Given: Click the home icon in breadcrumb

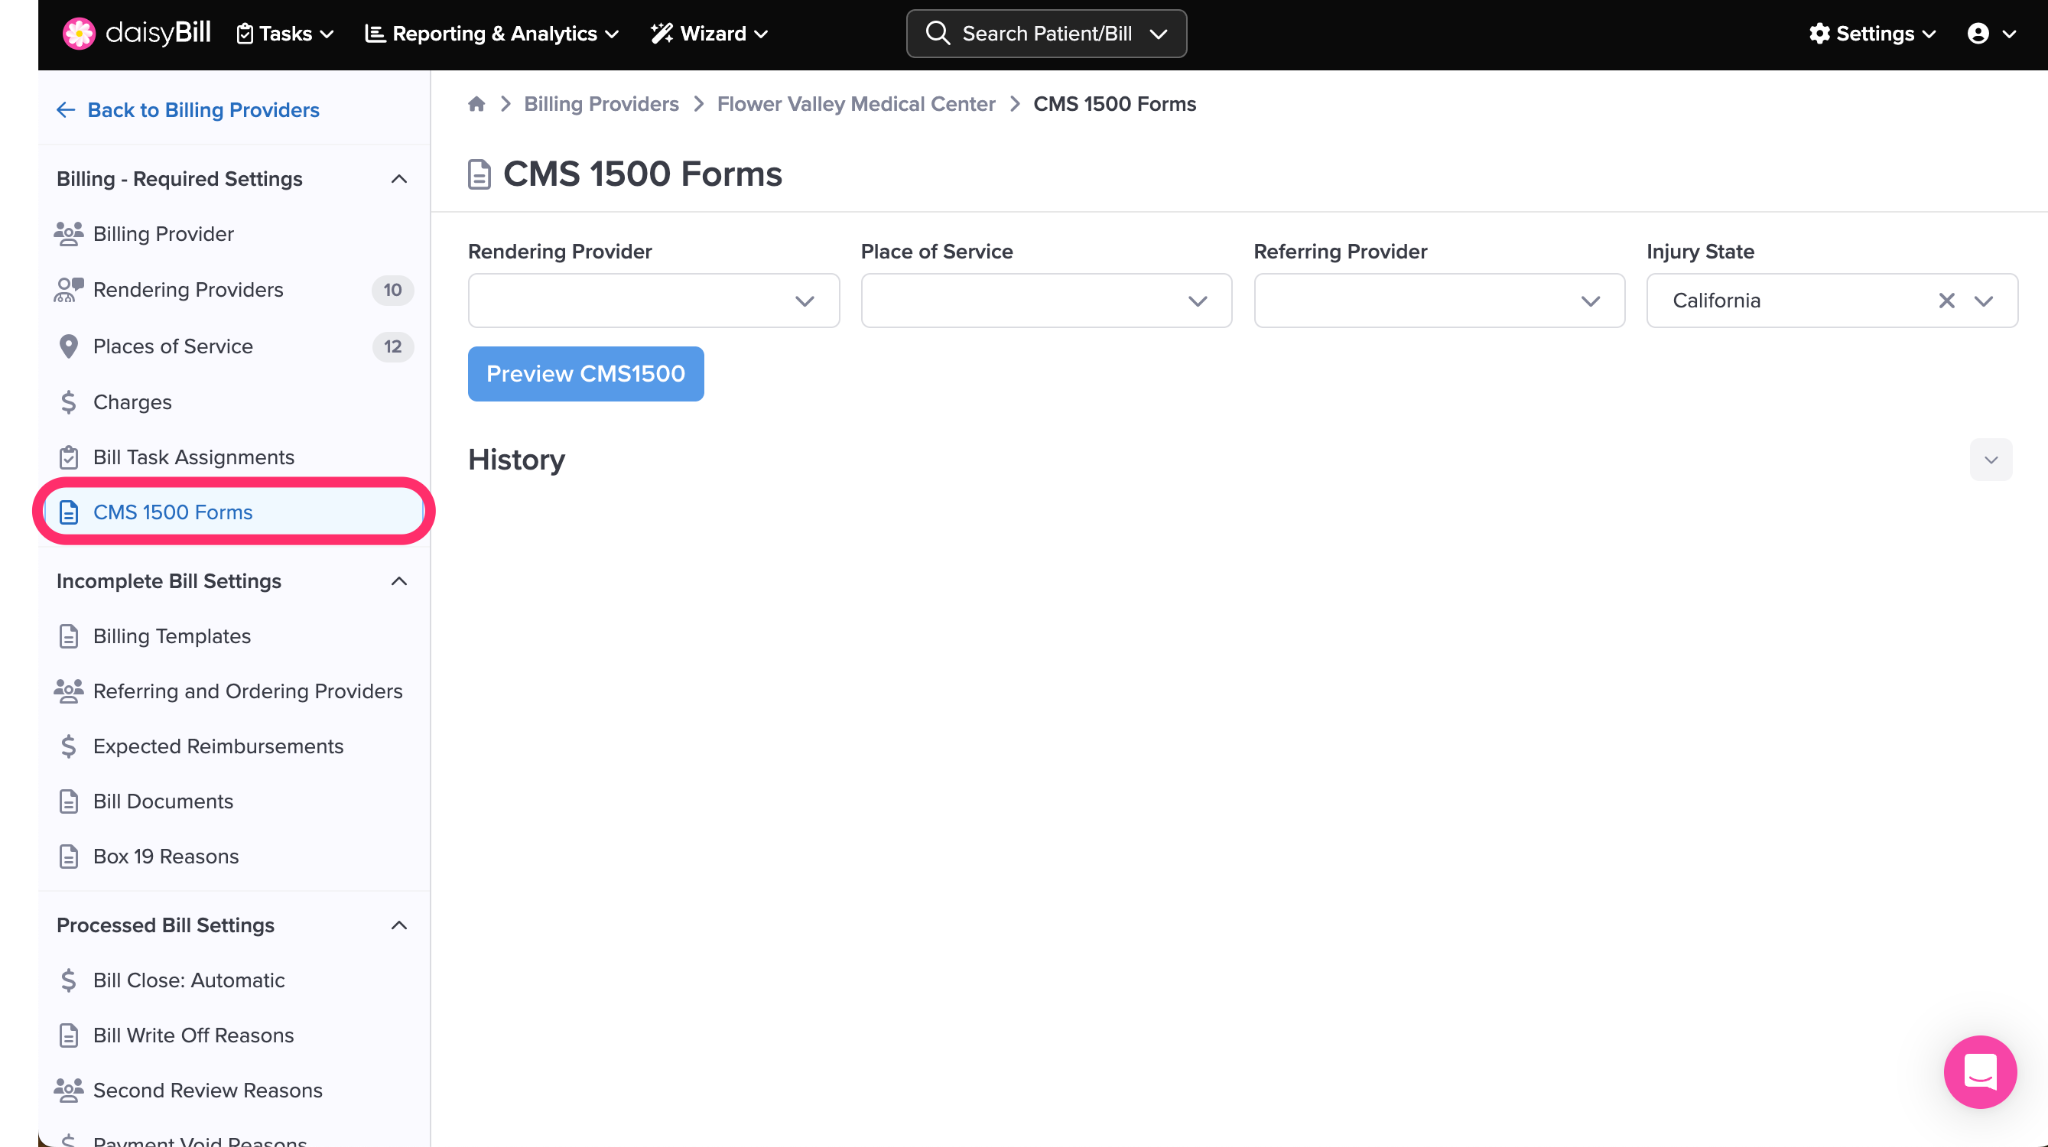Looking at the screenshot, I should [477, 104].
